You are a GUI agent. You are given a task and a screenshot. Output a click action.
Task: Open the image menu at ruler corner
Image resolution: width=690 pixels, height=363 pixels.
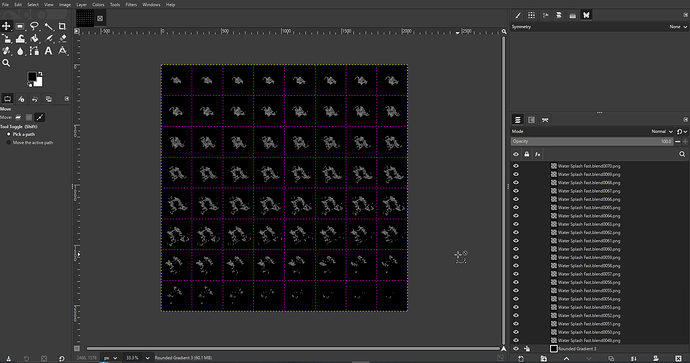[77, 31]
